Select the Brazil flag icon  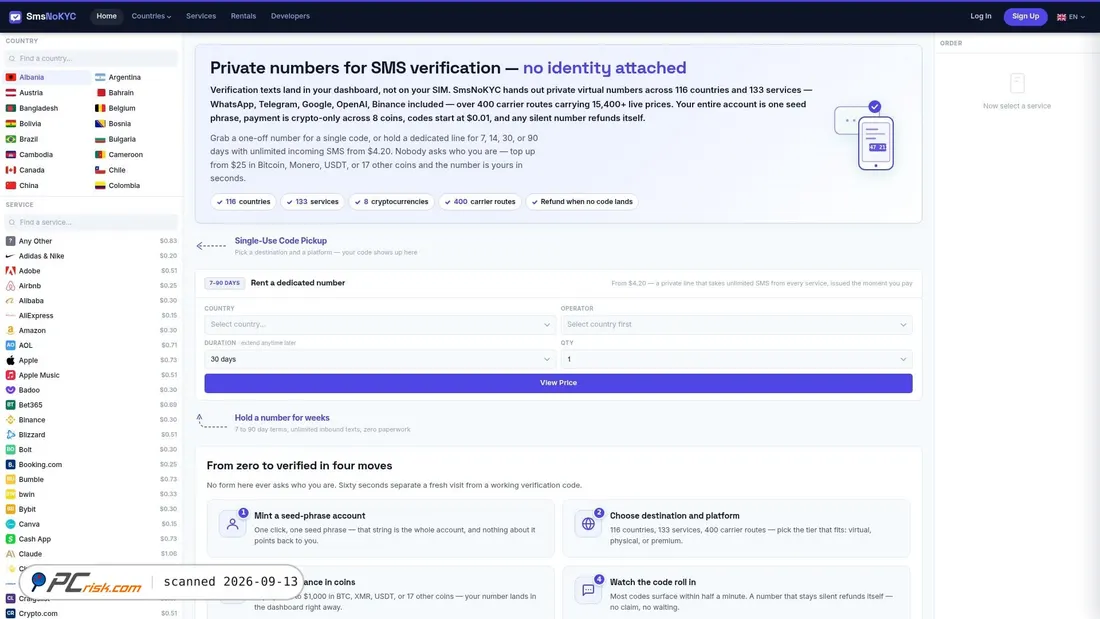click(11, 139)
